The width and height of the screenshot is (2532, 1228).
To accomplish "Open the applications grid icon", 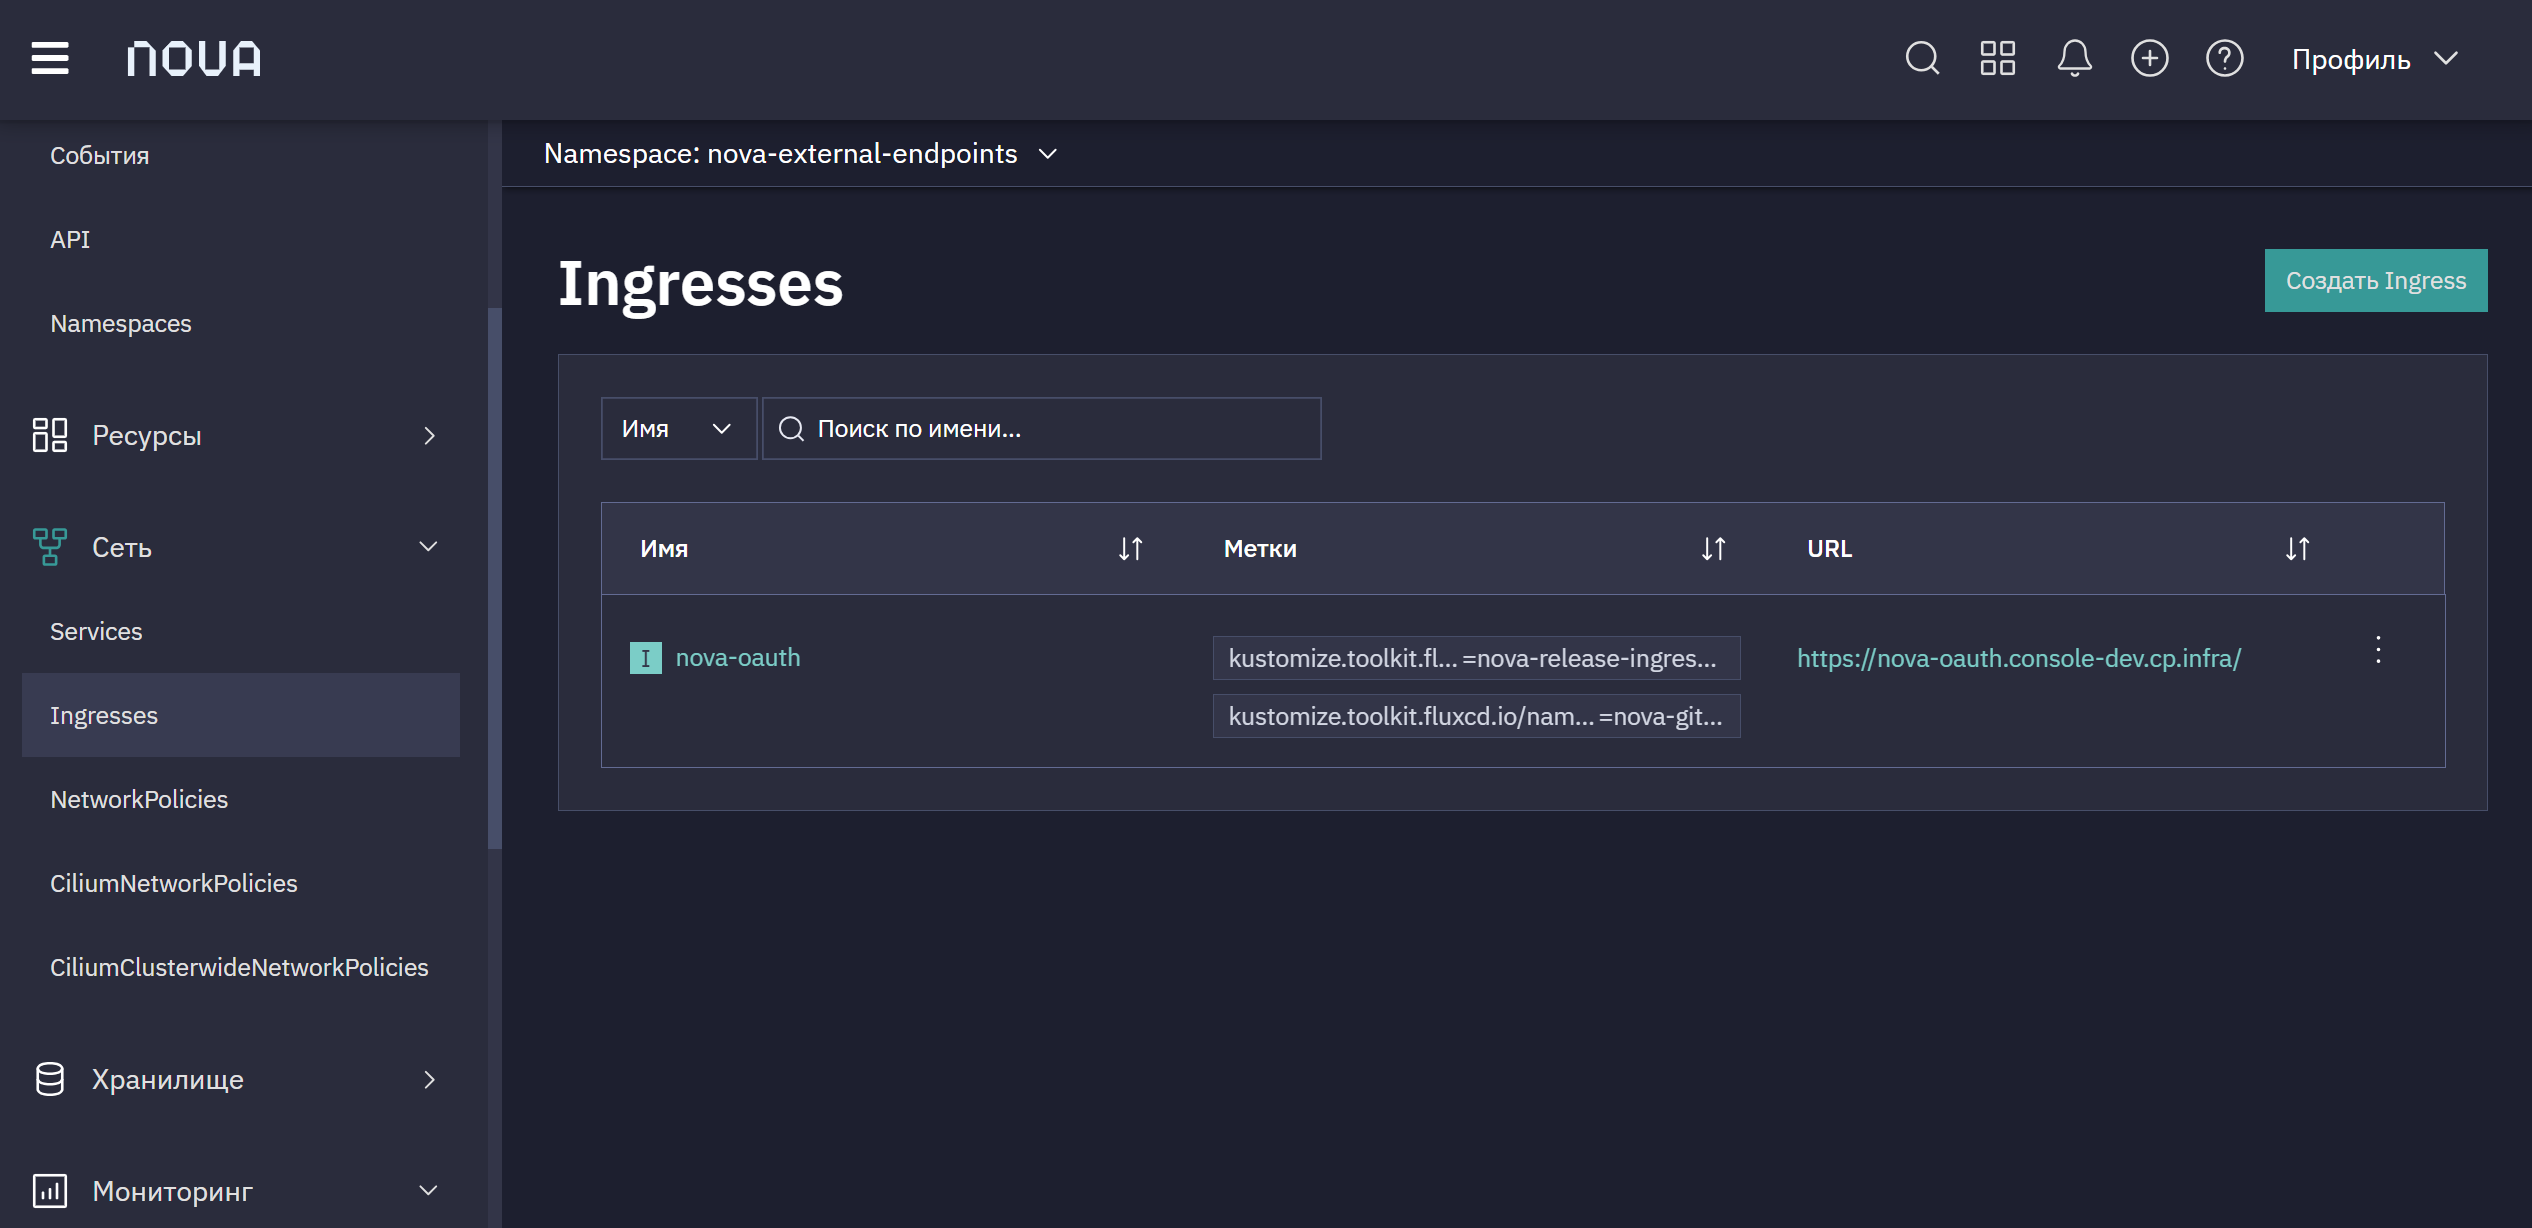I will click(x=1998, y=58).
